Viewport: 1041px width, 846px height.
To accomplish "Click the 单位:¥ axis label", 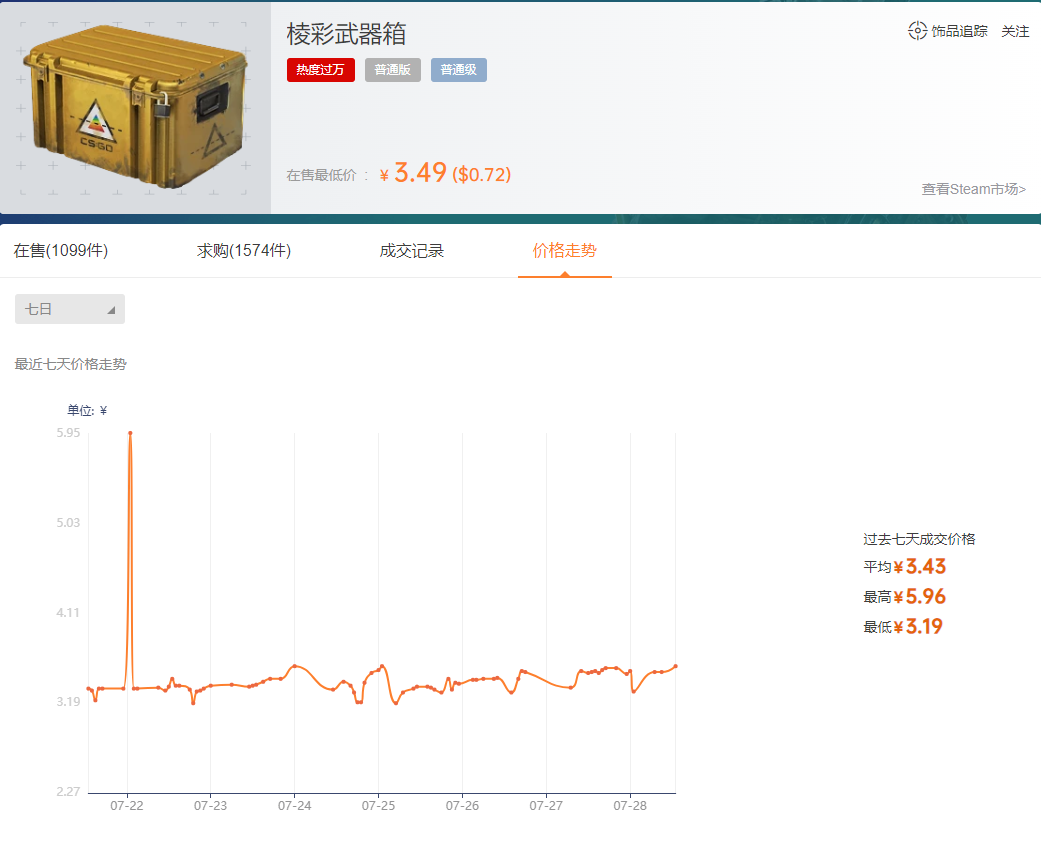I will tap(89, 410).
